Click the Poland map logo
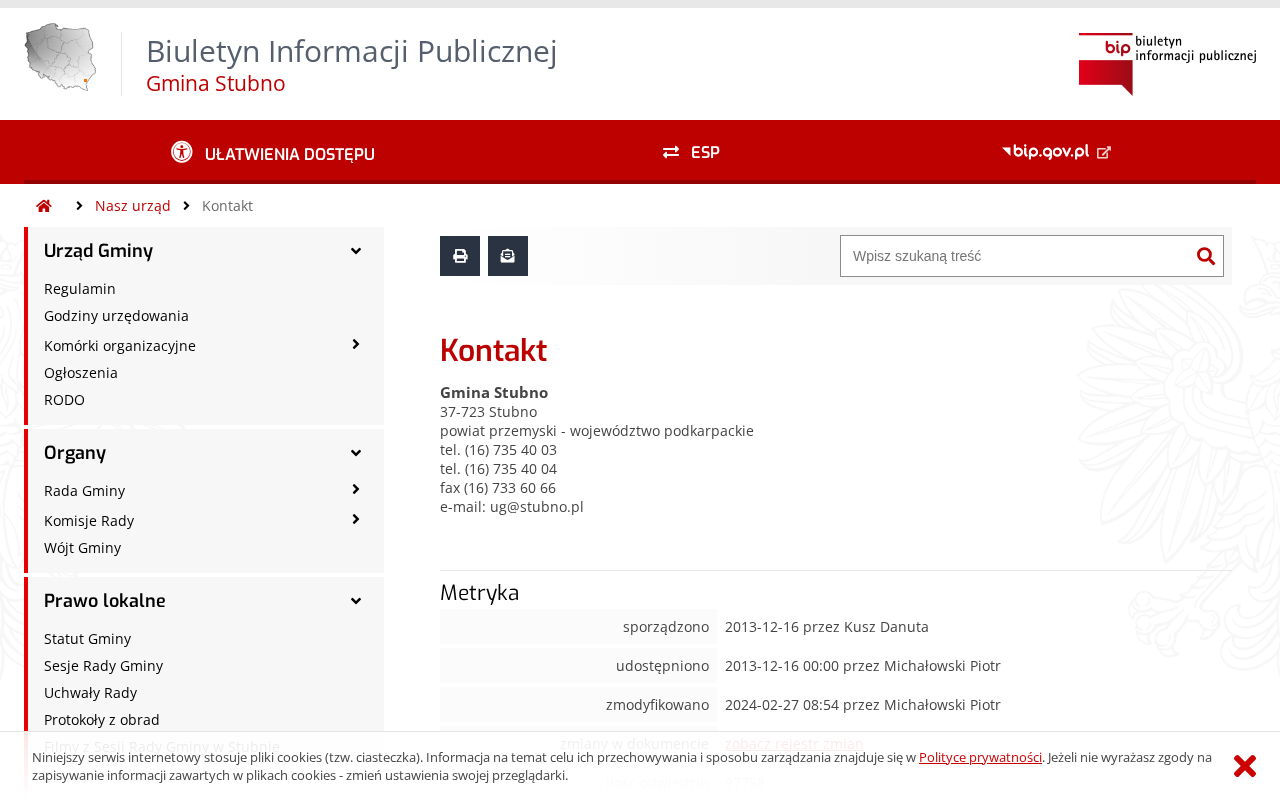The image size is (1280, 800). [x=60, y=58]
